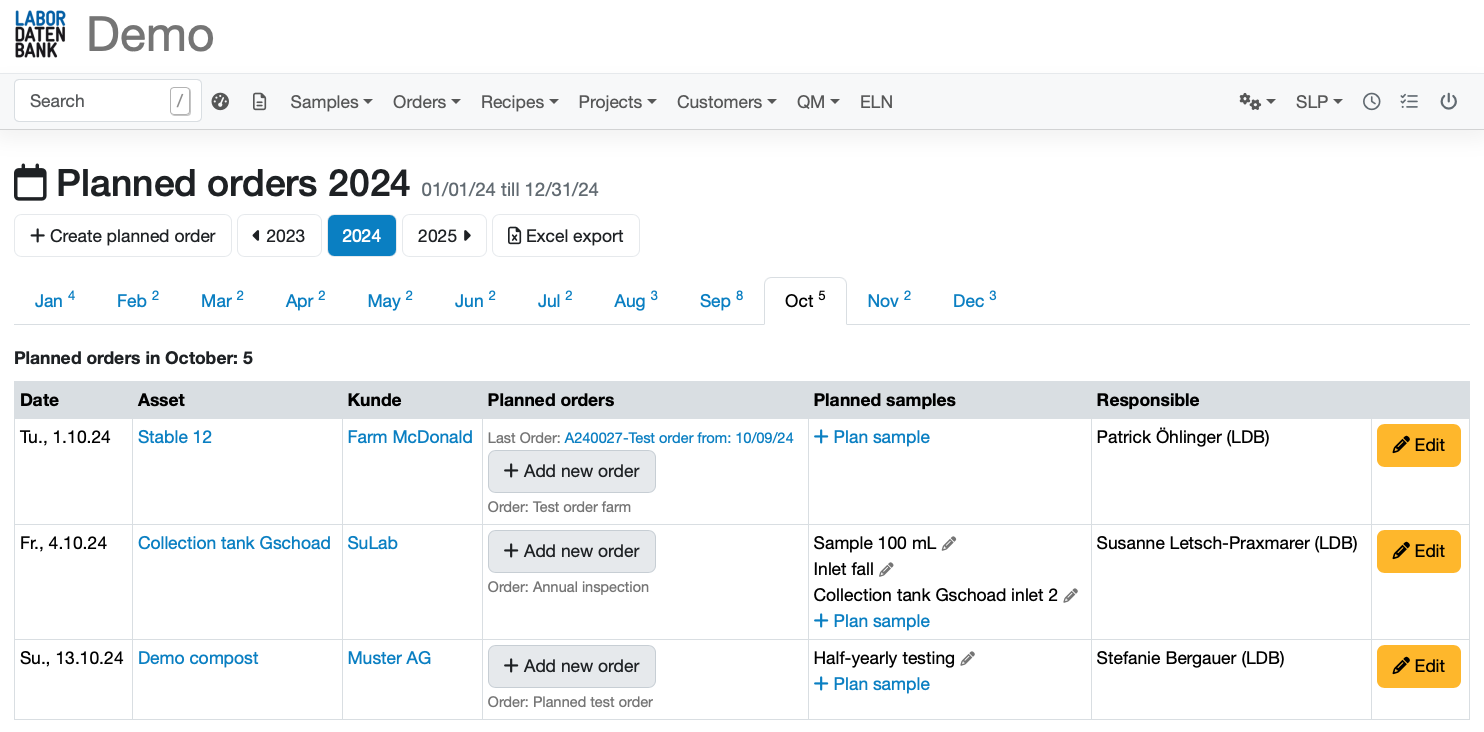Viewport: 1484px width, 732px height.
Task: Edit Half-yearly testing via pencil icon
Action: 967,658
